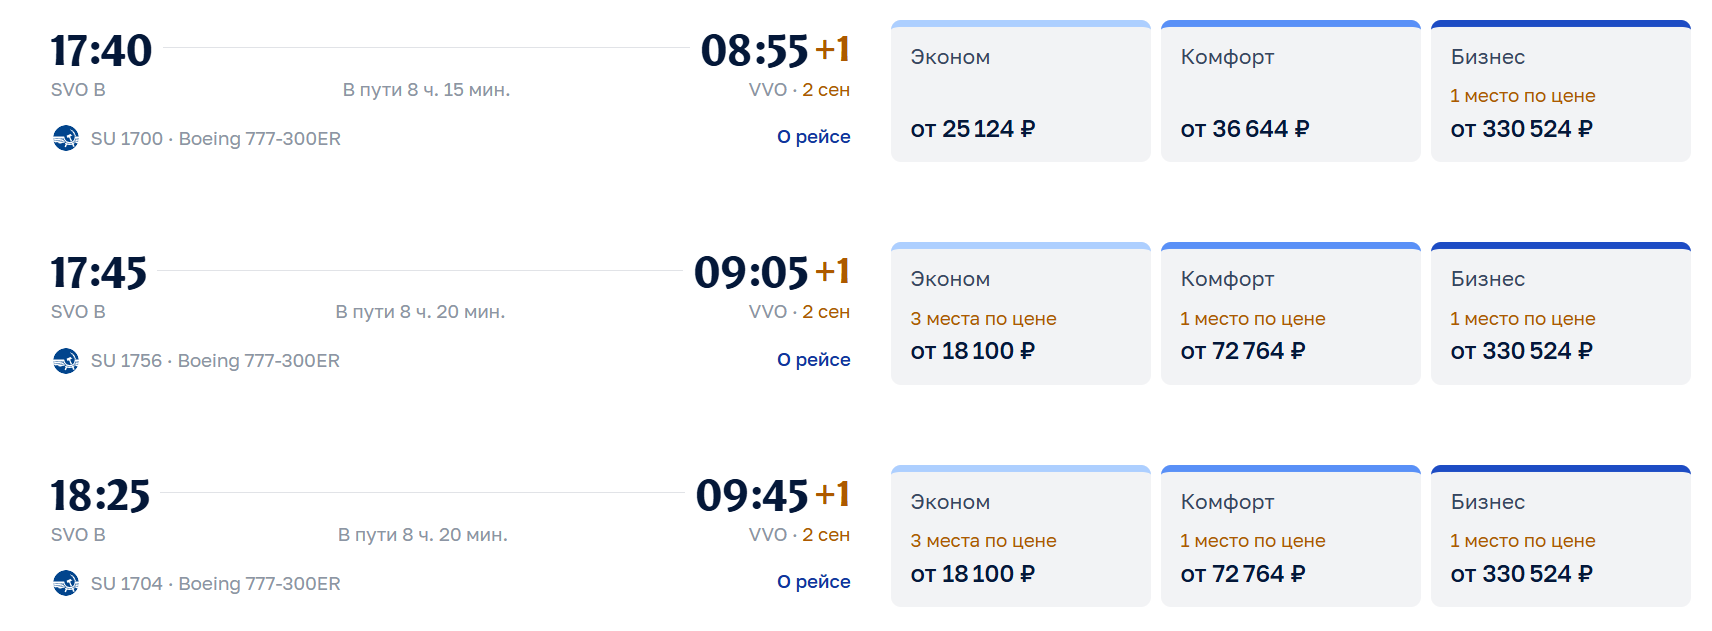Open "О рейсе" details for 17:40 flight
This screenshot has height=631, width=1712.
click(813, 137)
